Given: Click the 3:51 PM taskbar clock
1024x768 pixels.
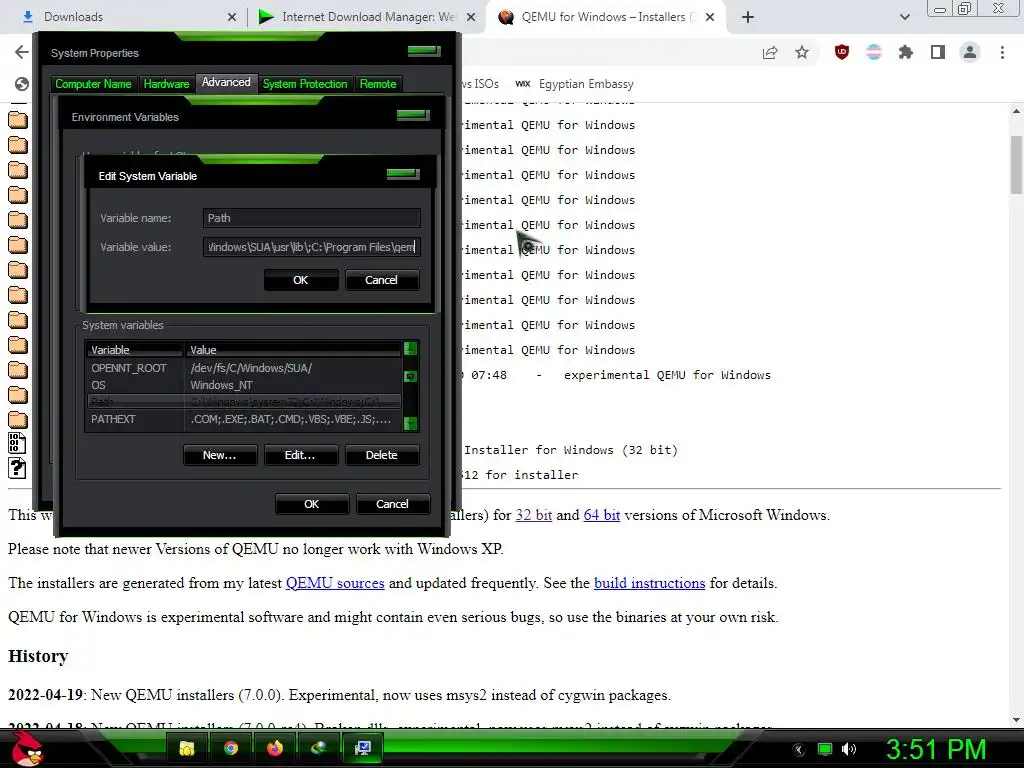Looking at the screenshot, I should coord(935,749).
